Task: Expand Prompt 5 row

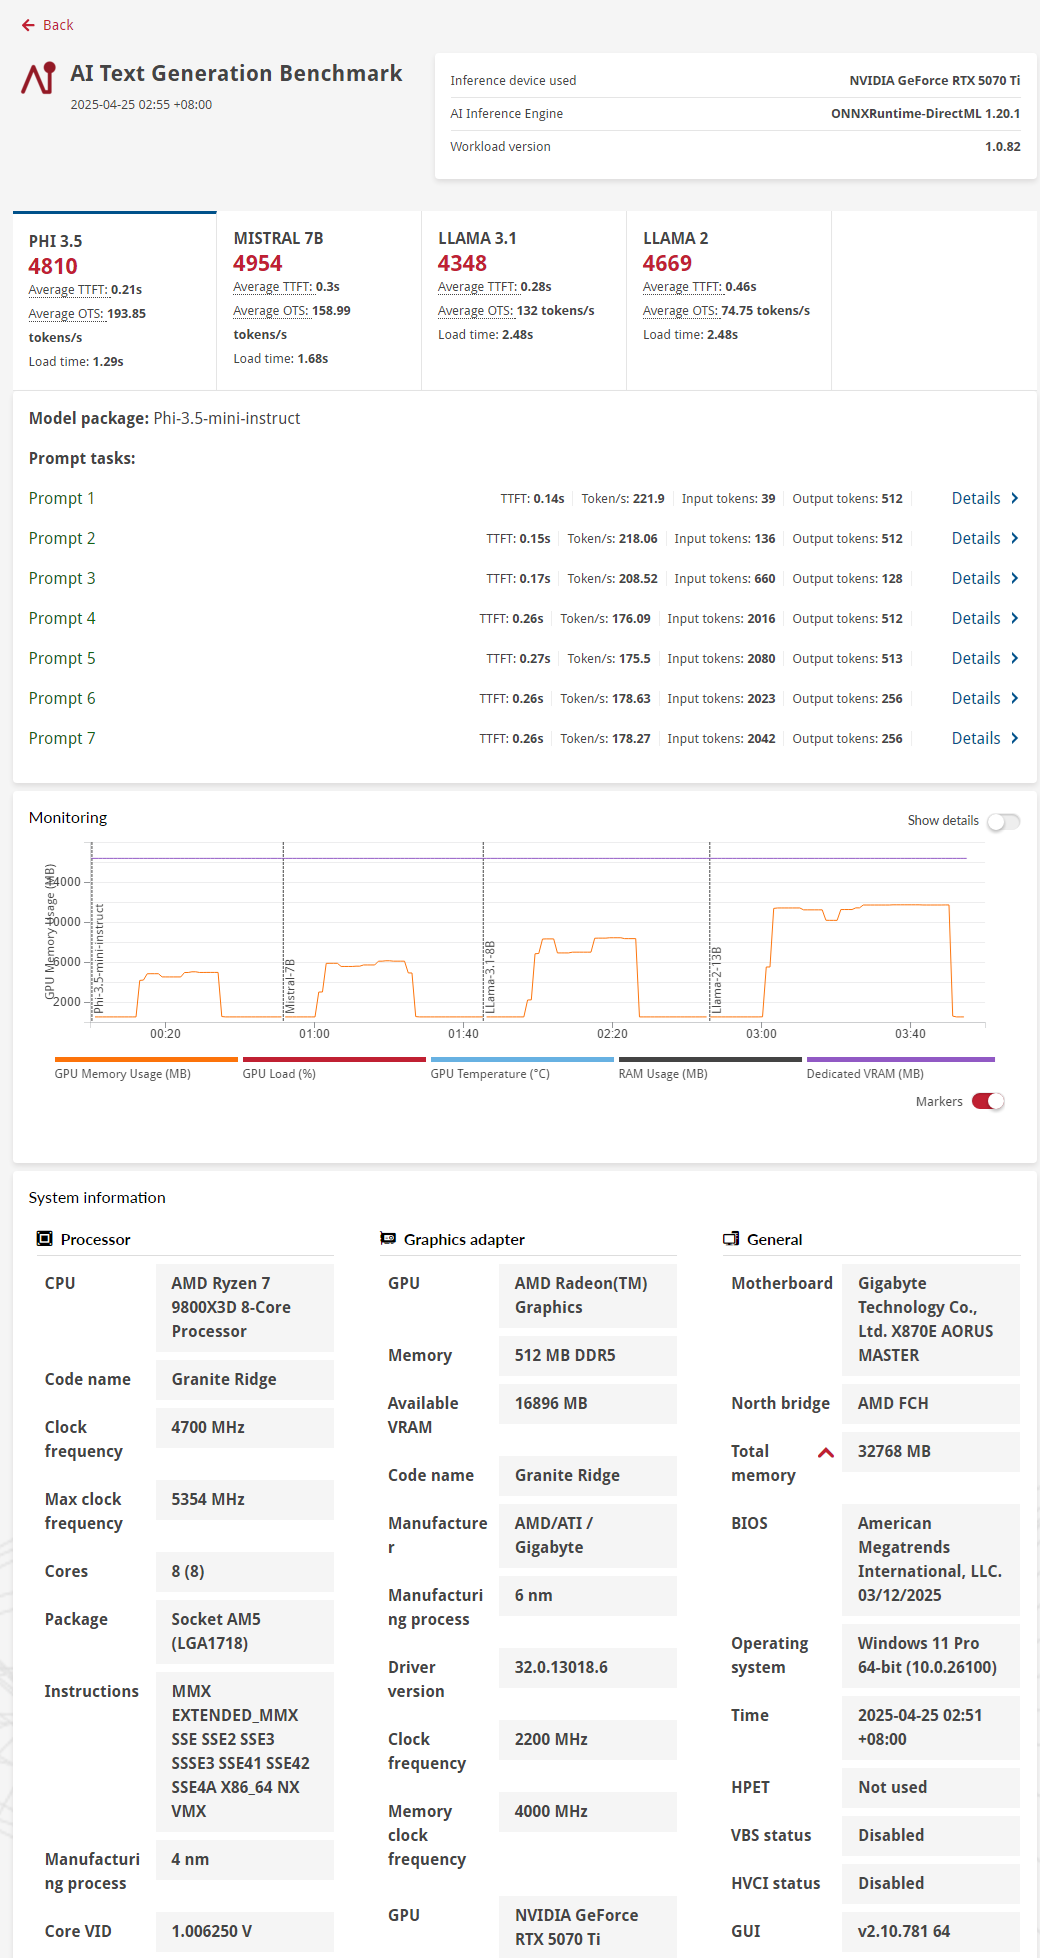Action: click(x=62, y=658)
